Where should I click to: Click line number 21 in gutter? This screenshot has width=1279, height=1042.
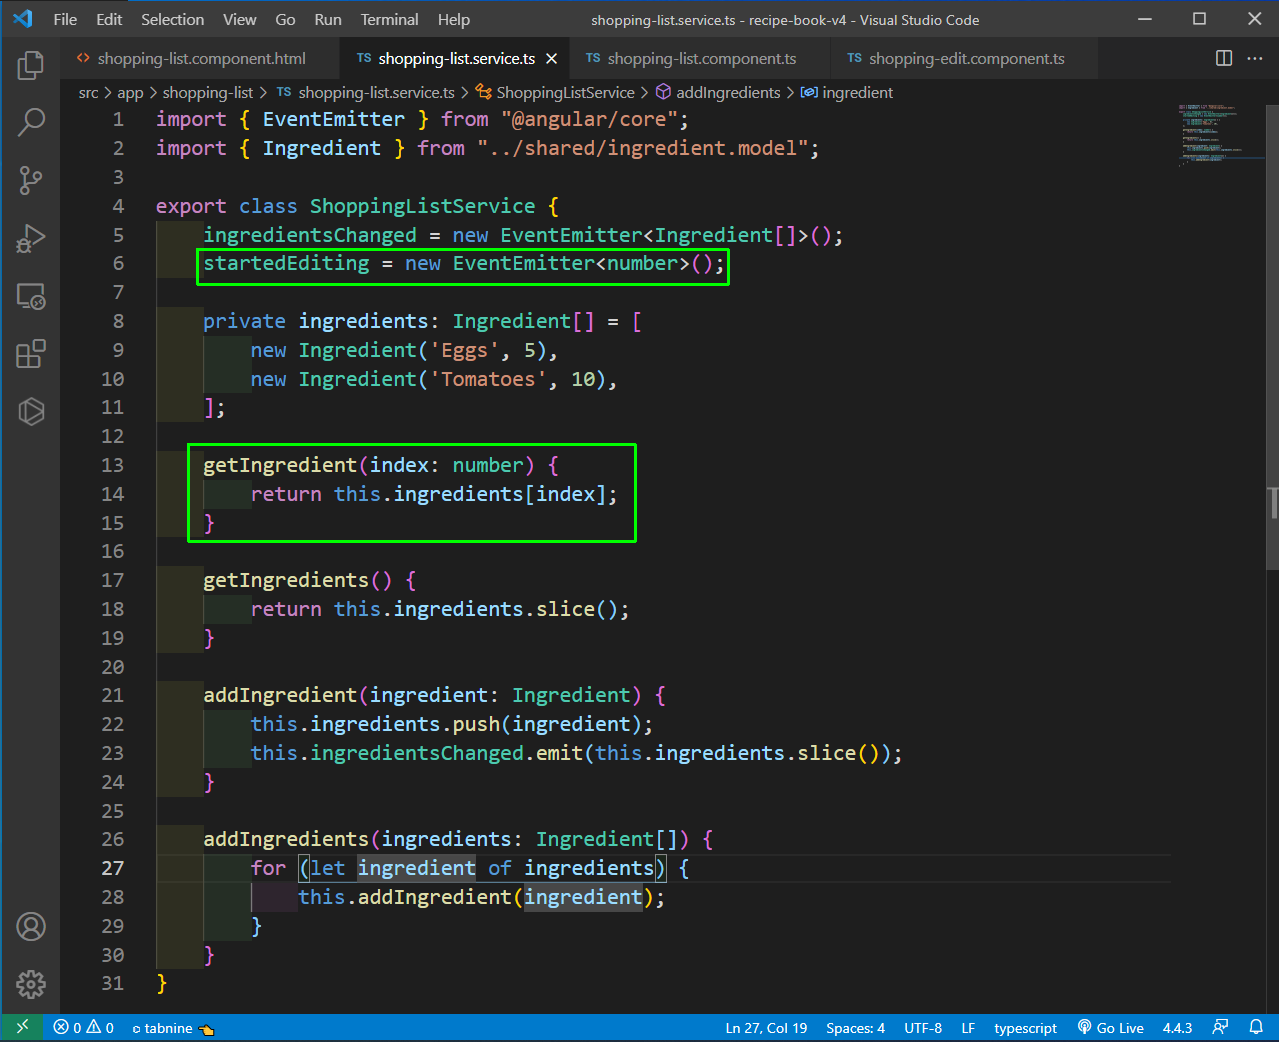[x=113, y=695]
